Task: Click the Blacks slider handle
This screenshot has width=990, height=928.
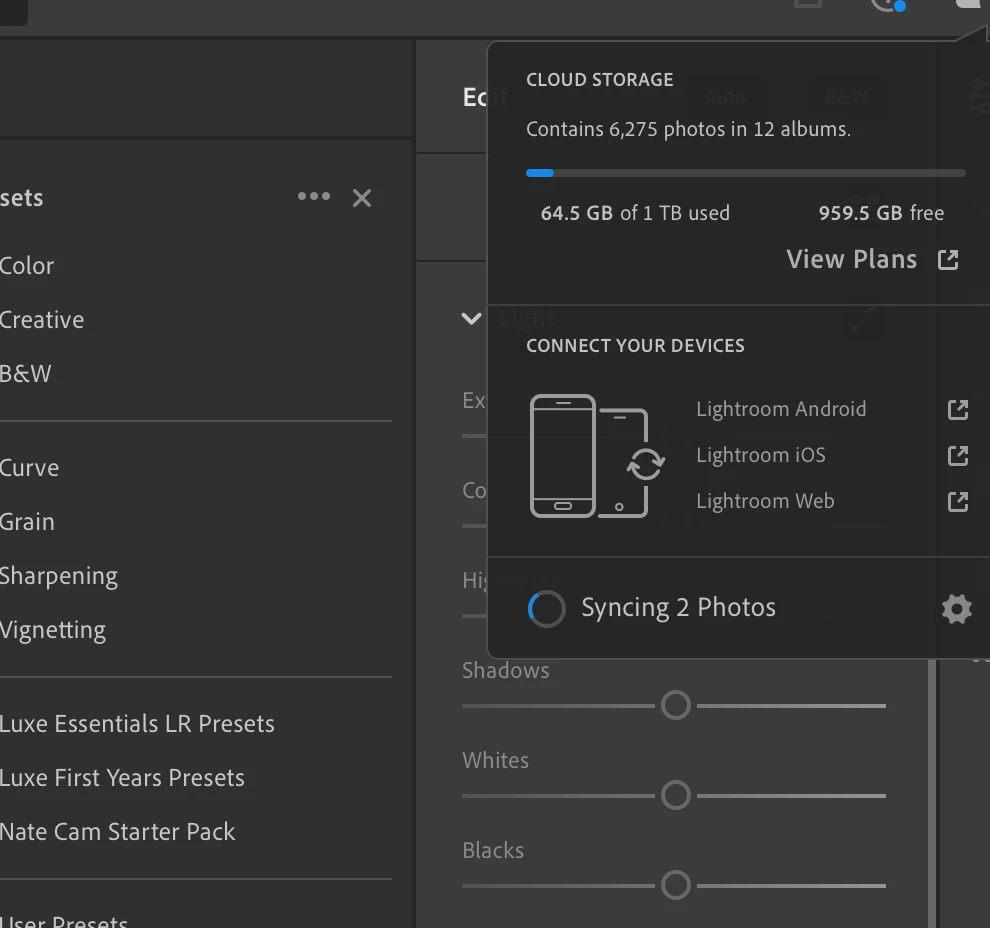Action: pos(676,885)
